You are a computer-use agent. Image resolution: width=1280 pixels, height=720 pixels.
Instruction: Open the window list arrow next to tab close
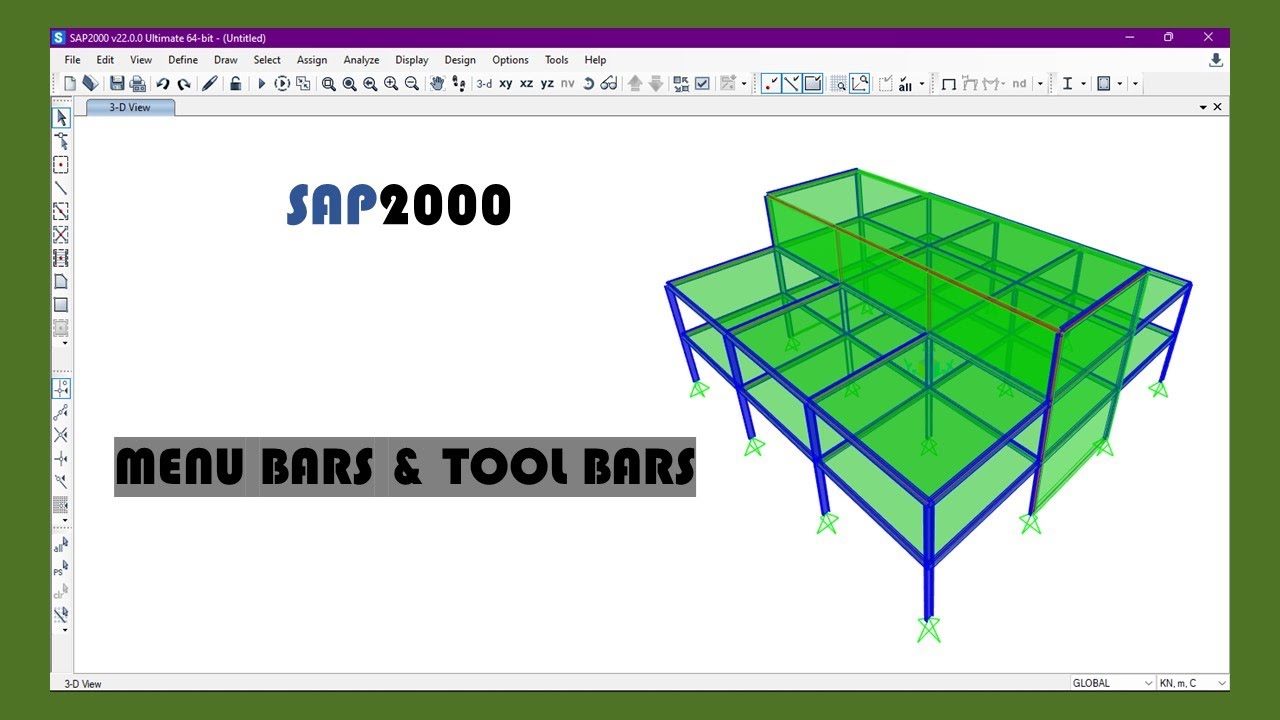1203,107
